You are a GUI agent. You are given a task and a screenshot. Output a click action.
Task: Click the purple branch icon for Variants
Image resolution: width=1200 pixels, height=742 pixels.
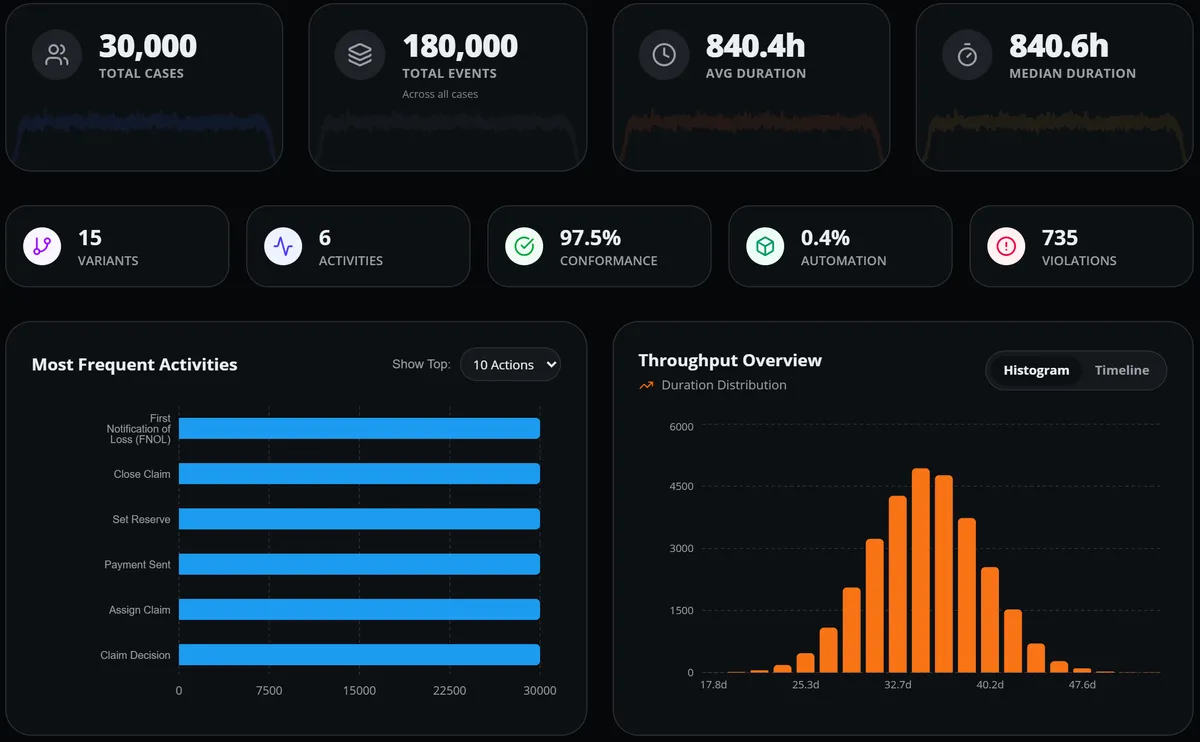coord(42,246)
